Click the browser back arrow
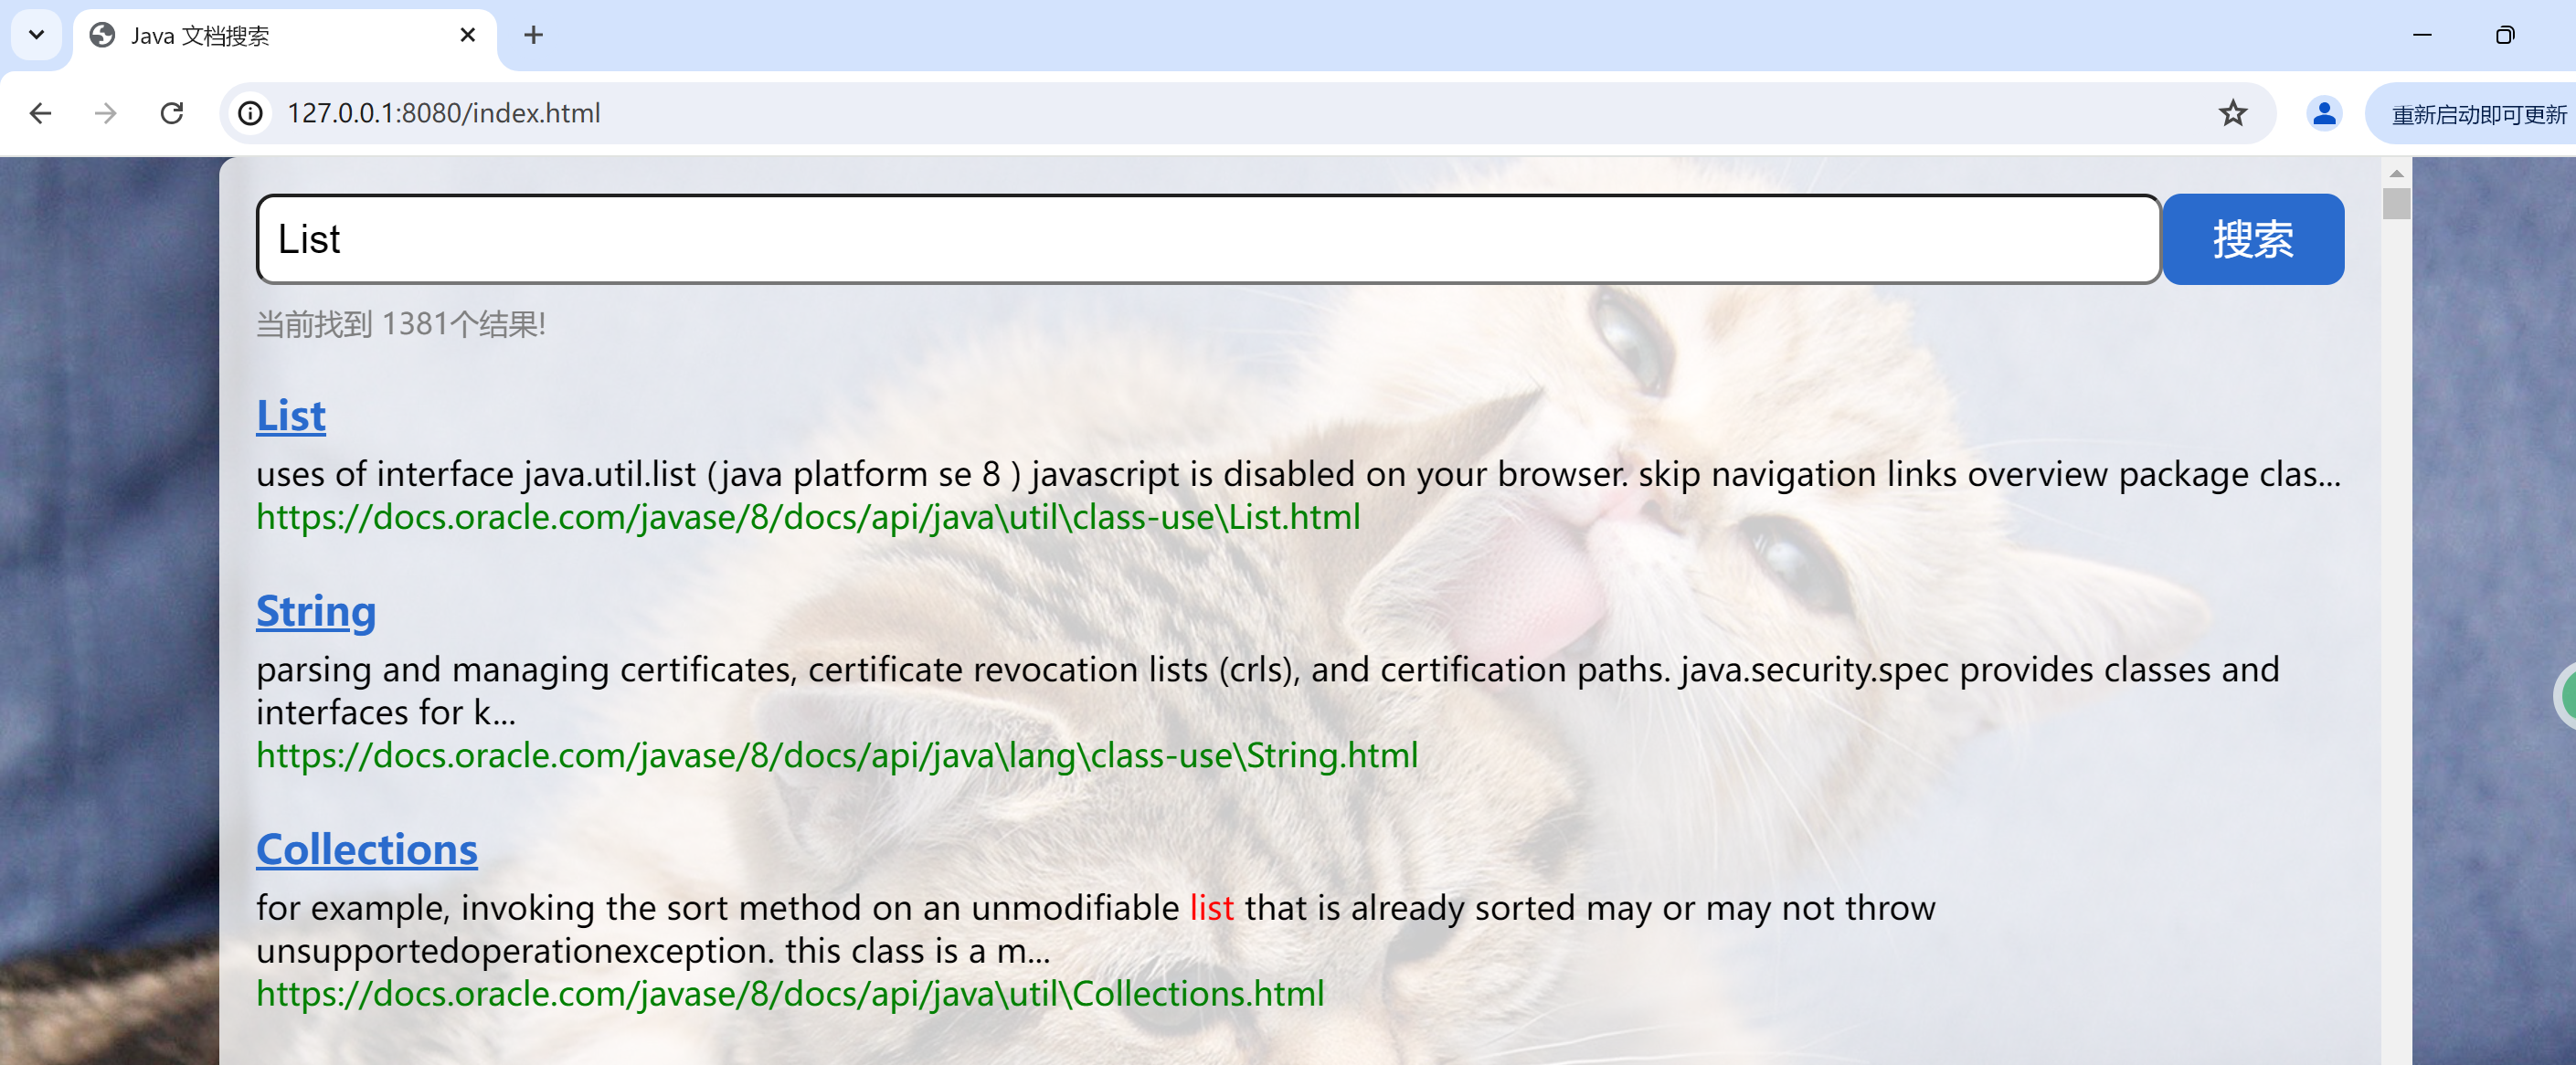The width and height of the screenshot is (2576, 1065). [x=40, y=113]
